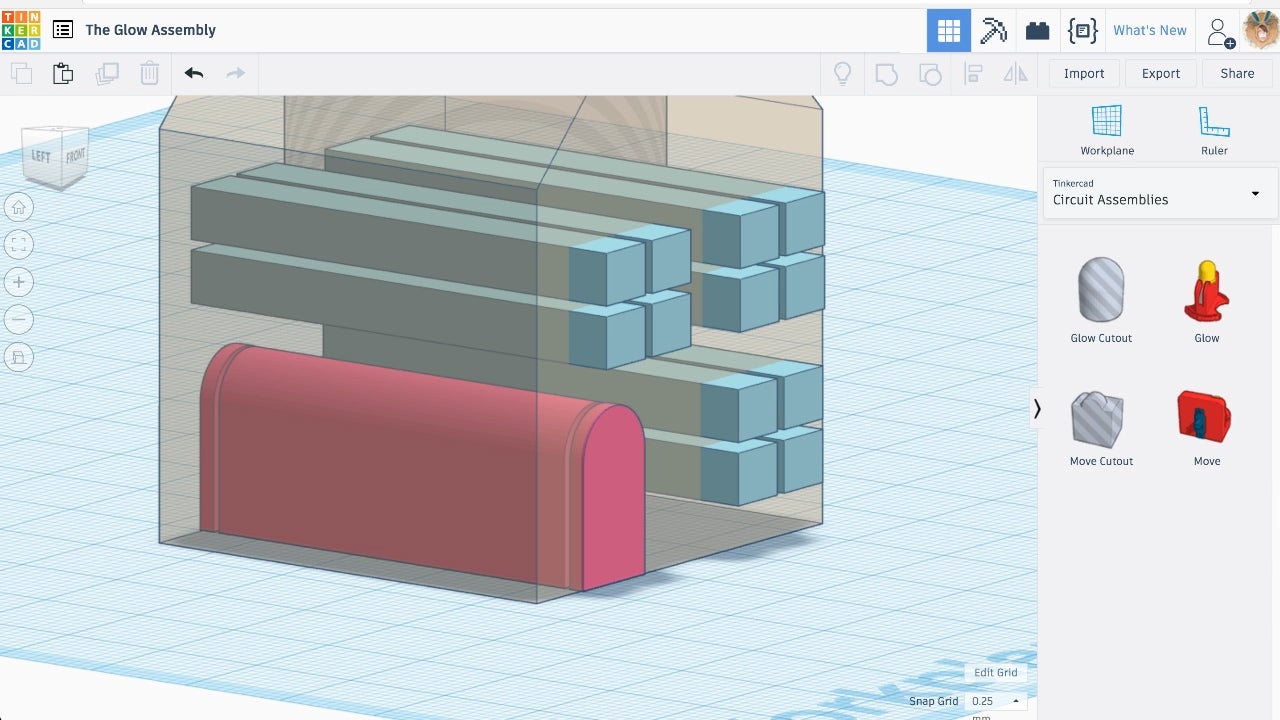Click the Duplicate and repeat icon
The image size is (1280, 720).
(106, 73)
